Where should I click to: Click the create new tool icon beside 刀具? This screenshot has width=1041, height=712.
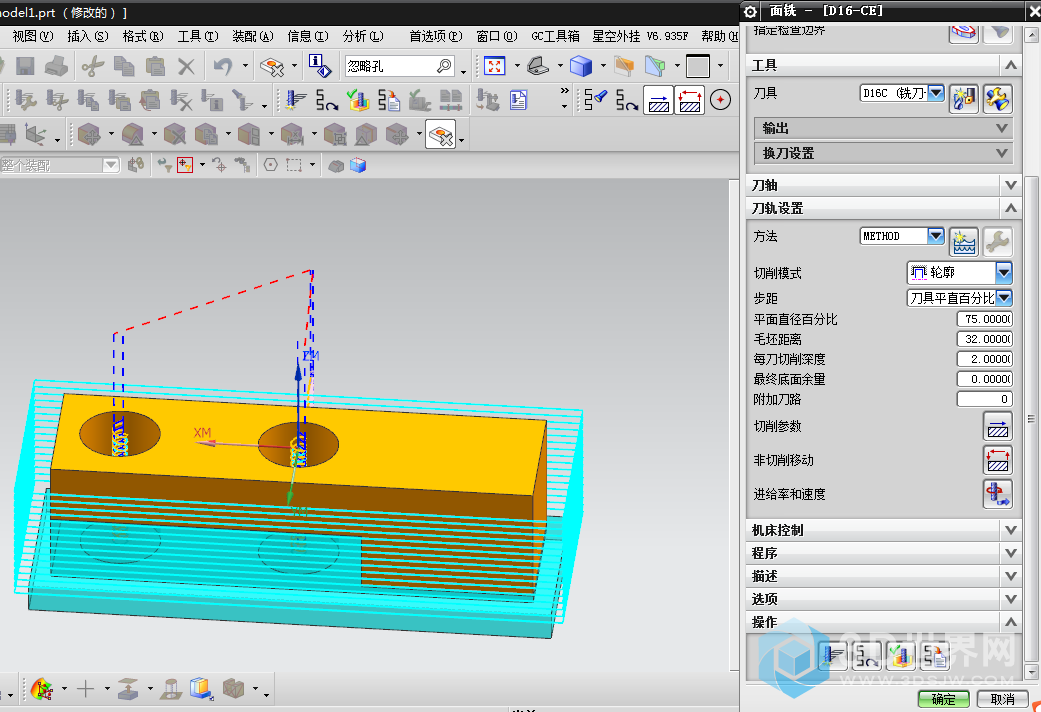click(964, 99)
